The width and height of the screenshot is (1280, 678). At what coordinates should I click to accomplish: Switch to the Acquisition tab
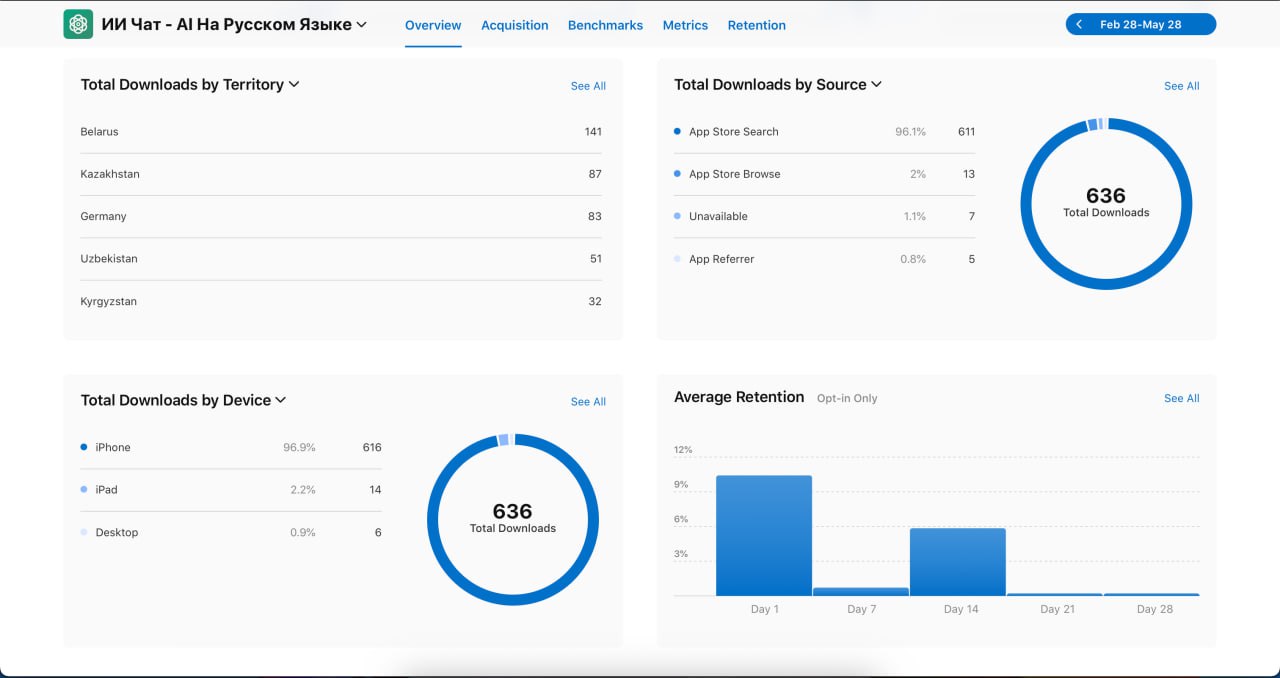point(514,25)
